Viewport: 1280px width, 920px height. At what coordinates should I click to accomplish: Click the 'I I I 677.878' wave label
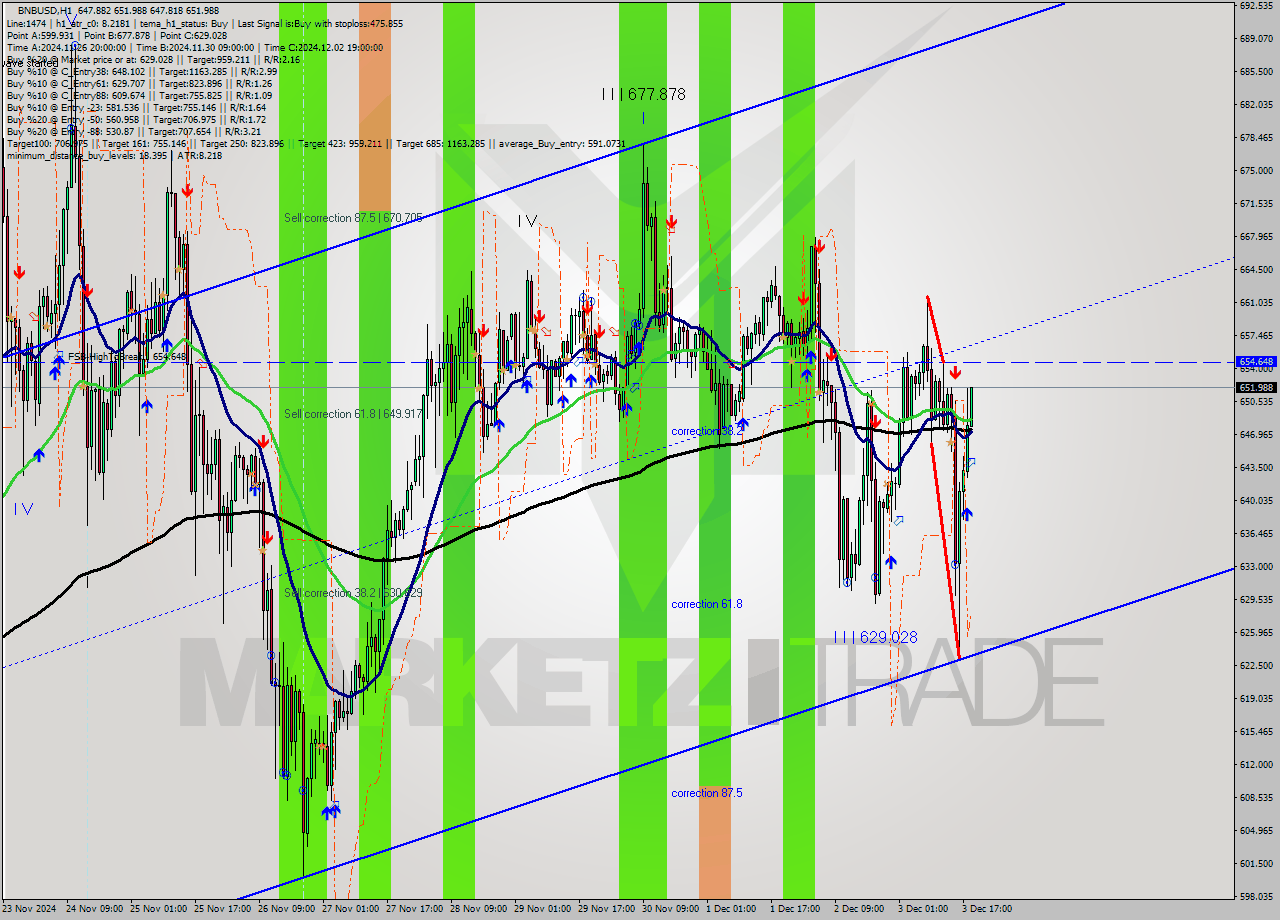pos(643,94)
